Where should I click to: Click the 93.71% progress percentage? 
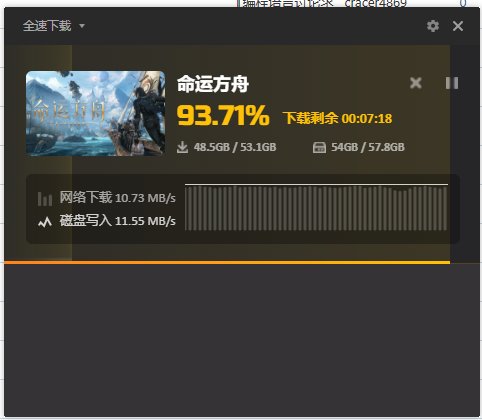223,115
